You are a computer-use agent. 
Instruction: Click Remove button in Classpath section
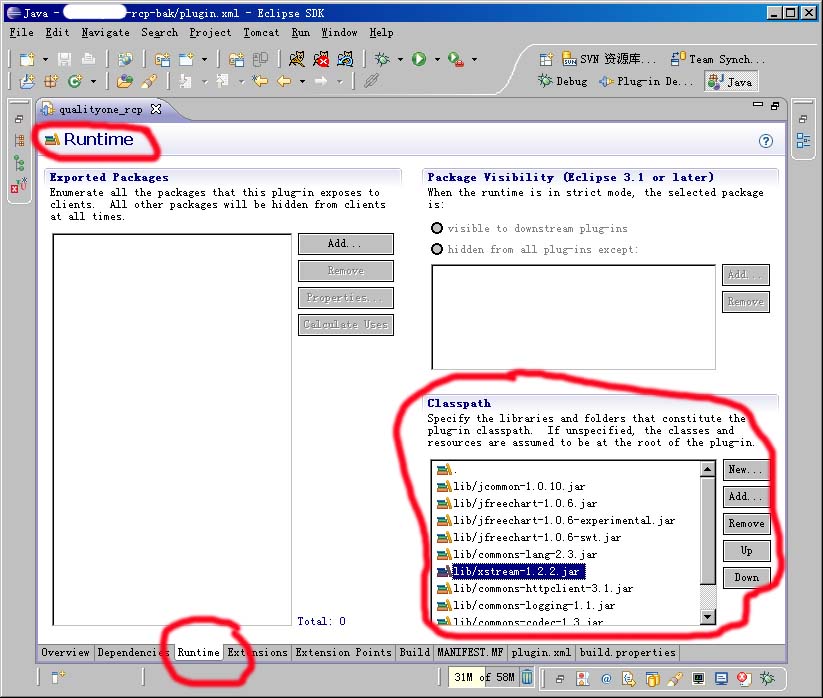pyautogui.click(x=746, y=524)
